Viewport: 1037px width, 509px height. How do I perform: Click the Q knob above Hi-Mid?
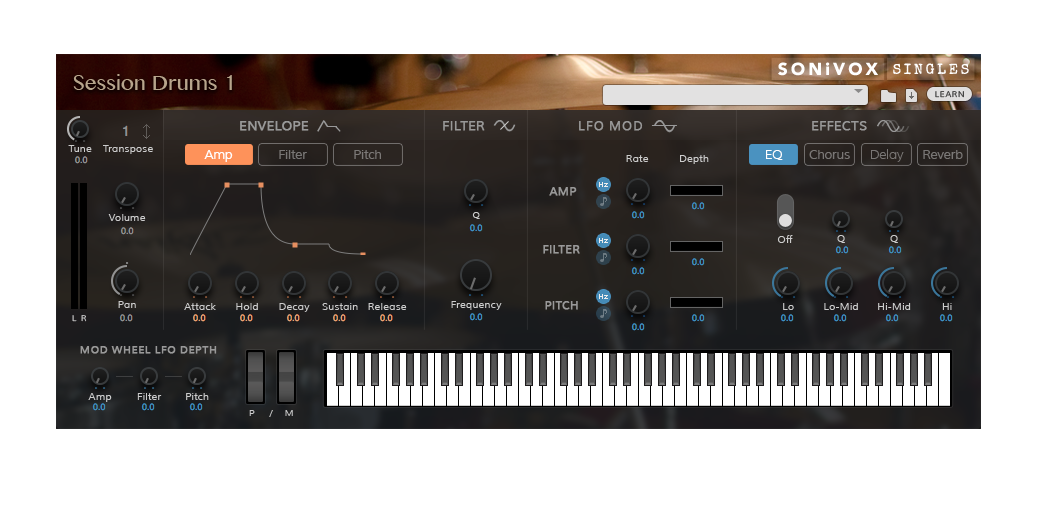(x=893, y=219)
